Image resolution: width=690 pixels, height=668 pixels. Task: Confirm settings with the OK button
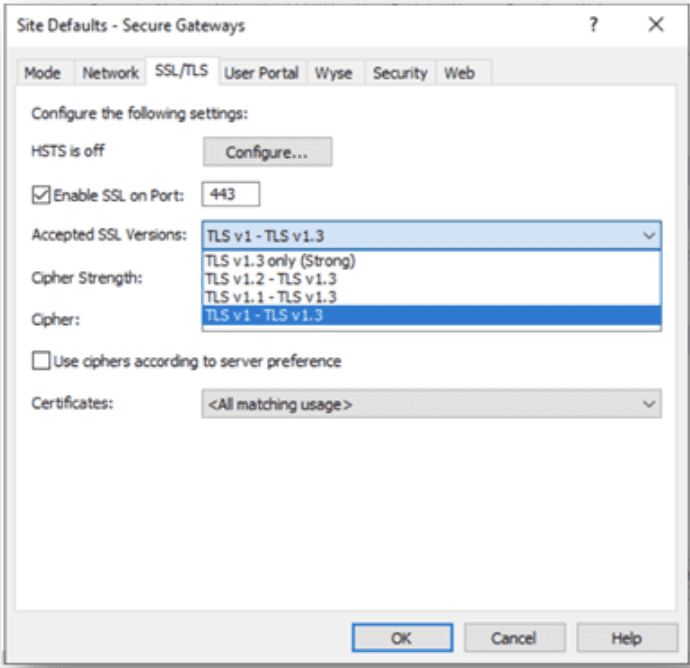pyautogui.click(x=402, y=638)
